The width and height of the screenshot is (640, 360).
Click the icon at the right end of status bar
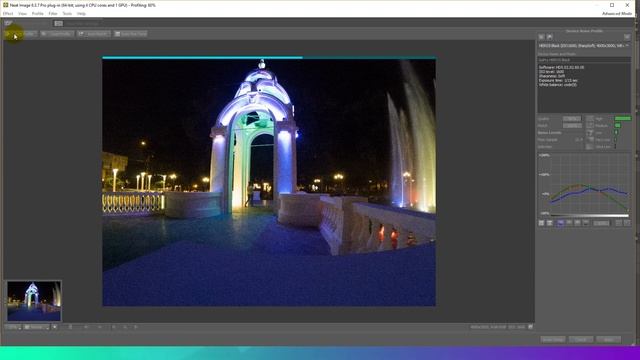pos(530,327)
